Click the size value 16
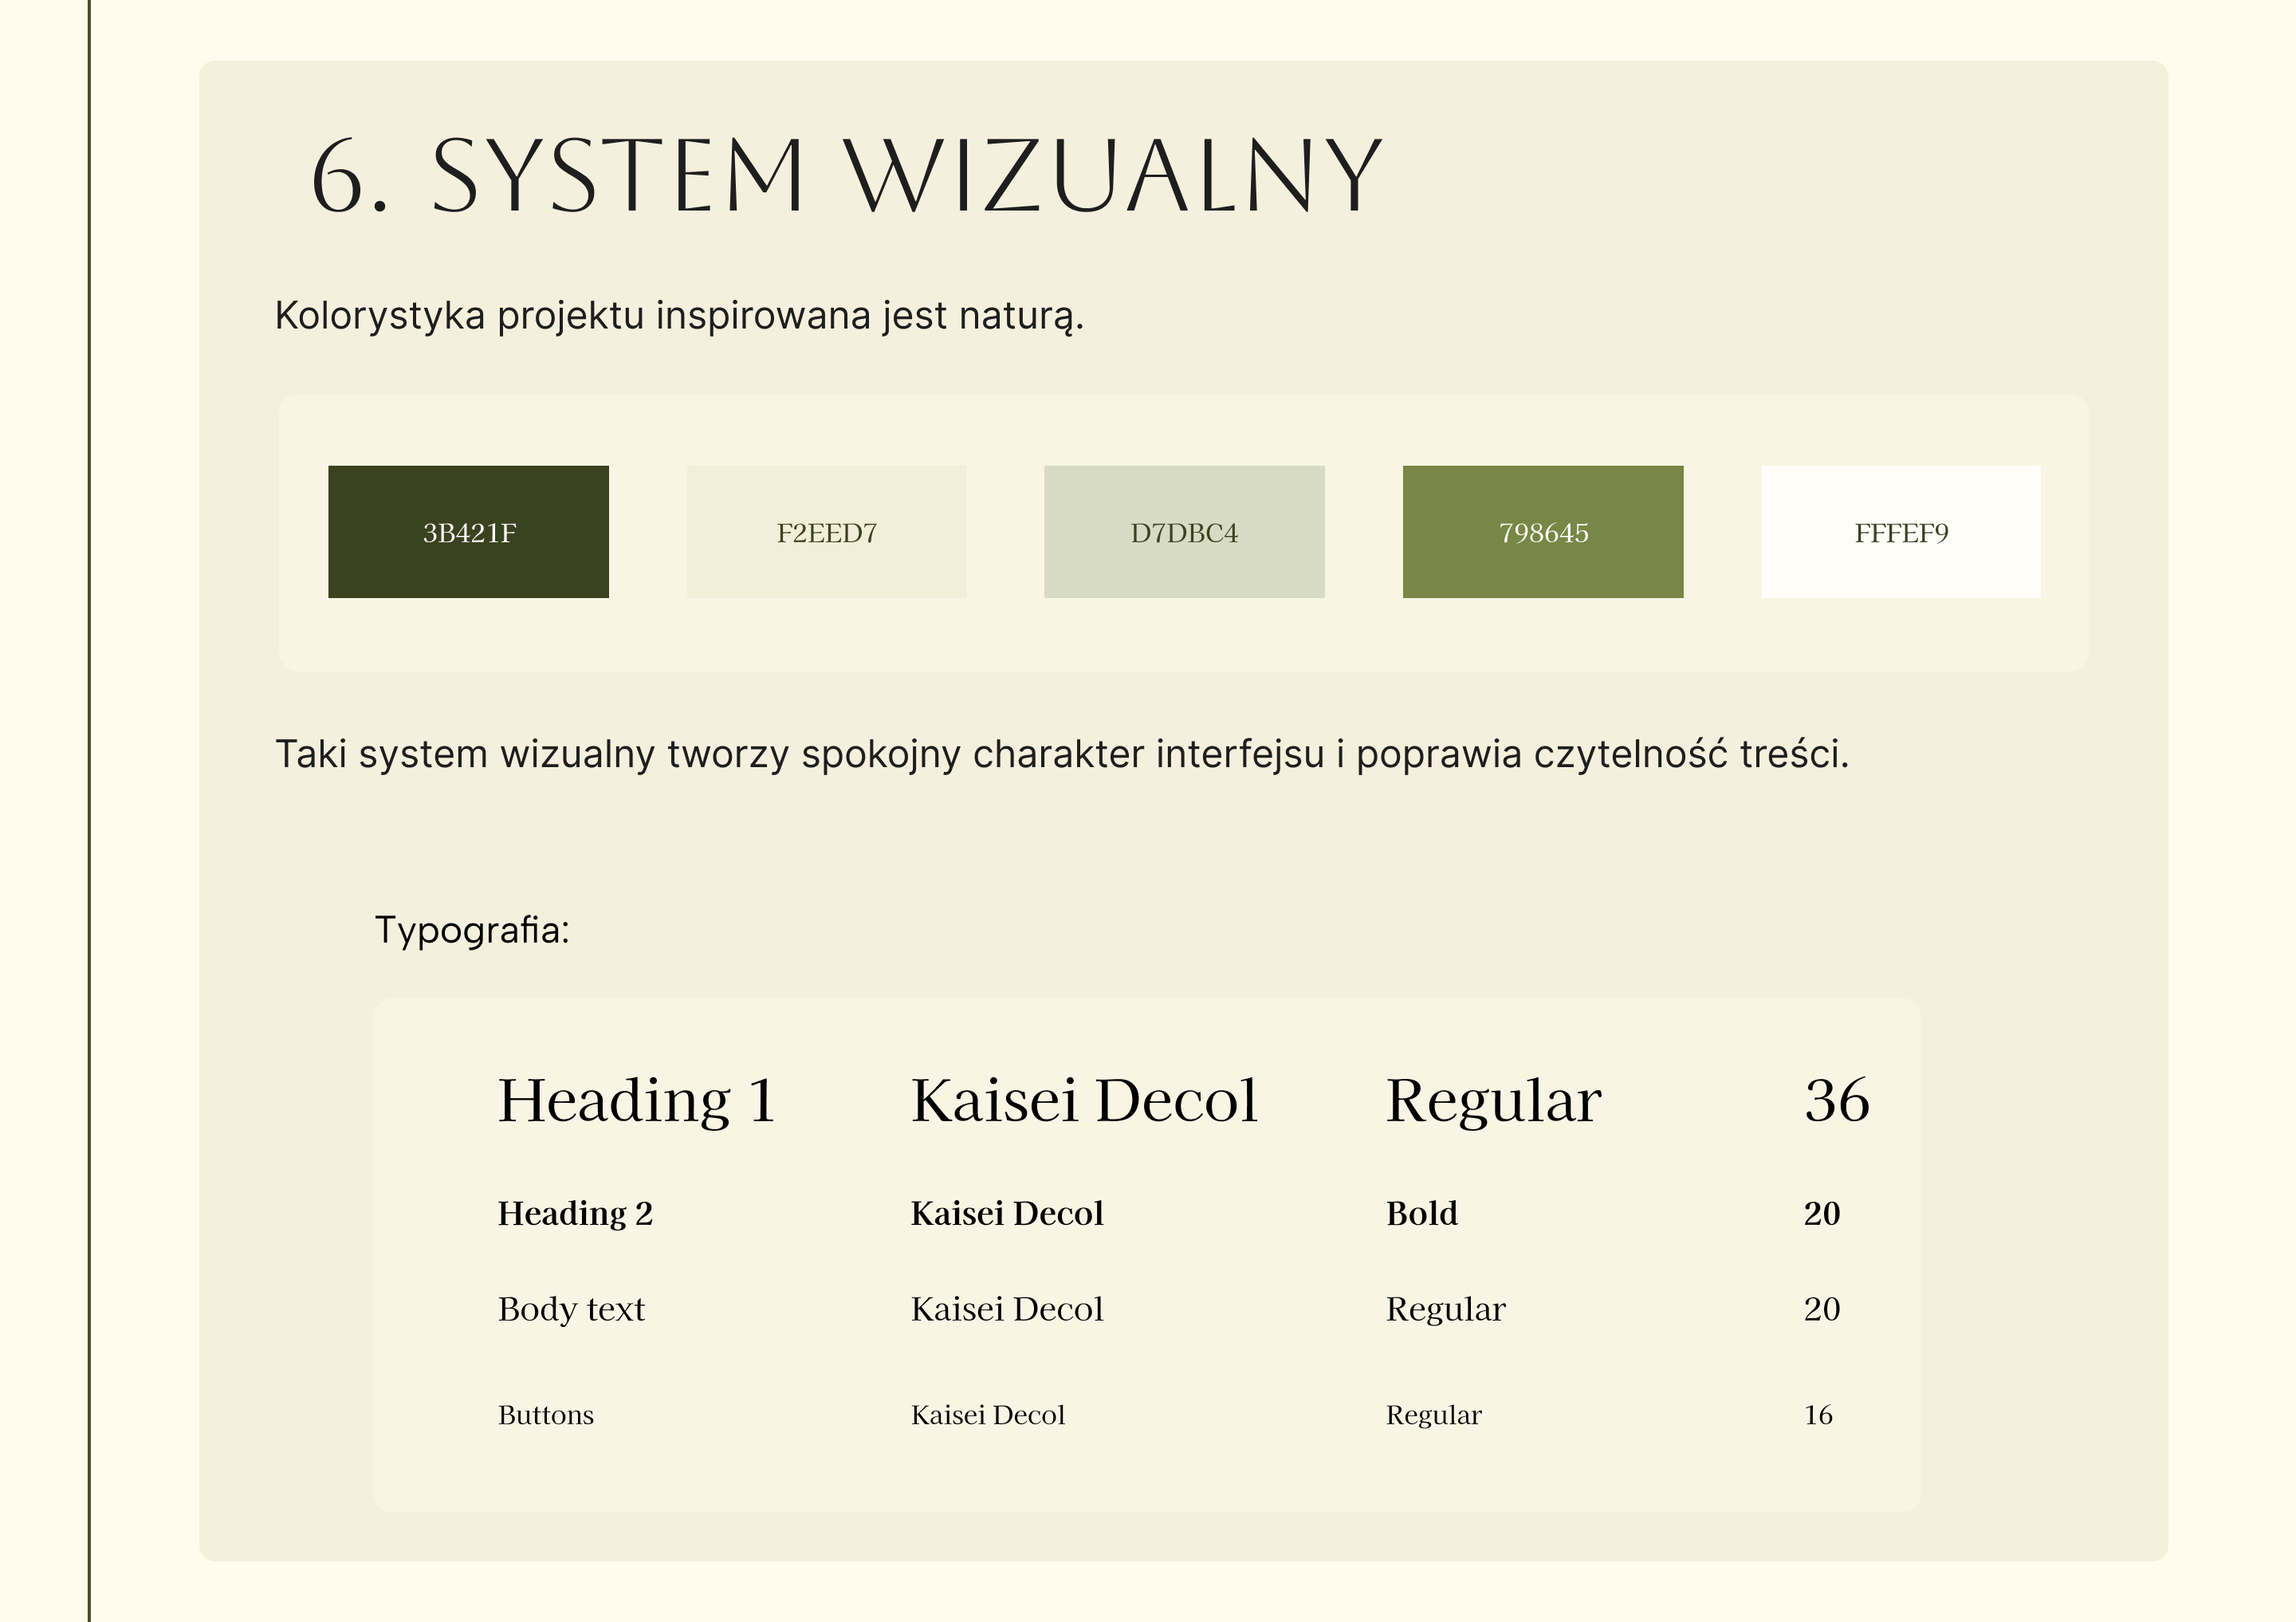This screenshot has height=1622, width=2296. 1817,1415
